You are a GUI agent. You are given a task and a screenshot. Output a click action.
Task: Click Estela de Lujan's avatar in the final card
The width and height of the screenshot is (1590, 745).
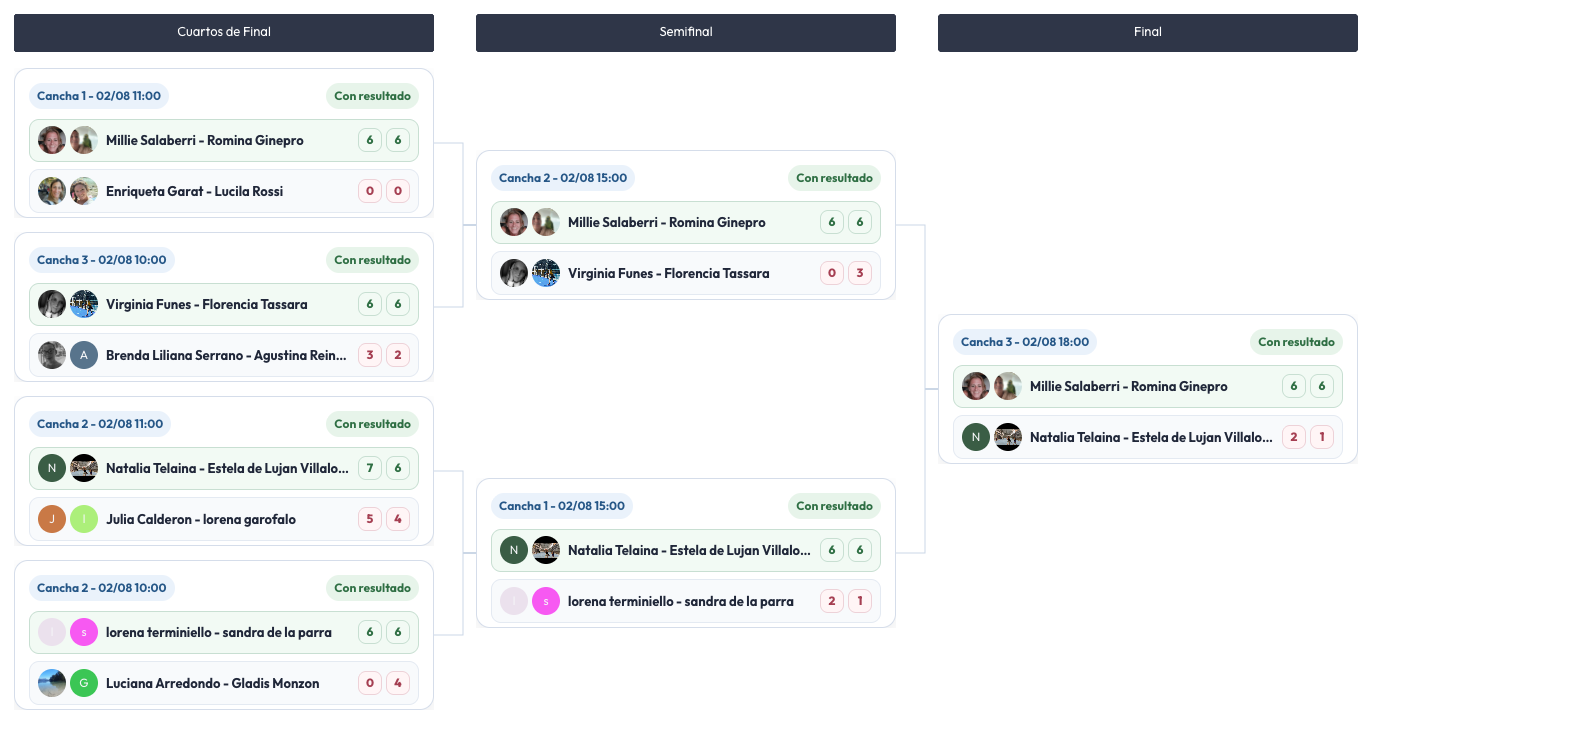(x=1008, y=437)
